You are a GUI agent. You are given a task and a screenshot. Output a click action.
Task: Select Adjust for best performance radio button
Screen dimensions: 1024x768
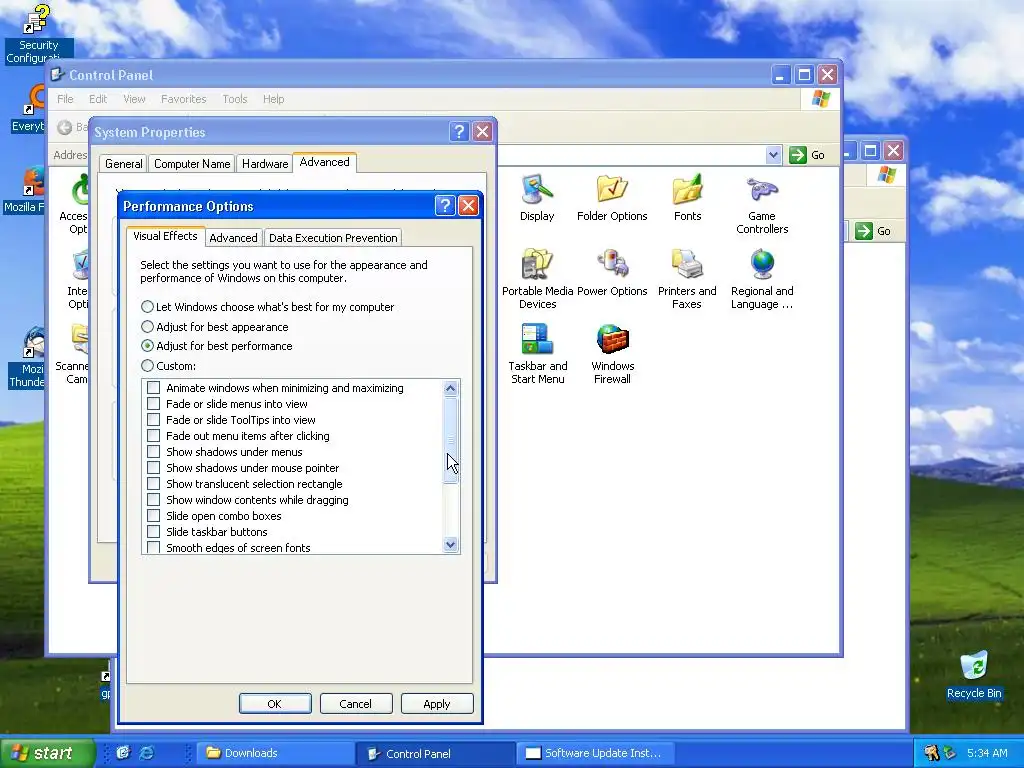click(x=217, y=346)
